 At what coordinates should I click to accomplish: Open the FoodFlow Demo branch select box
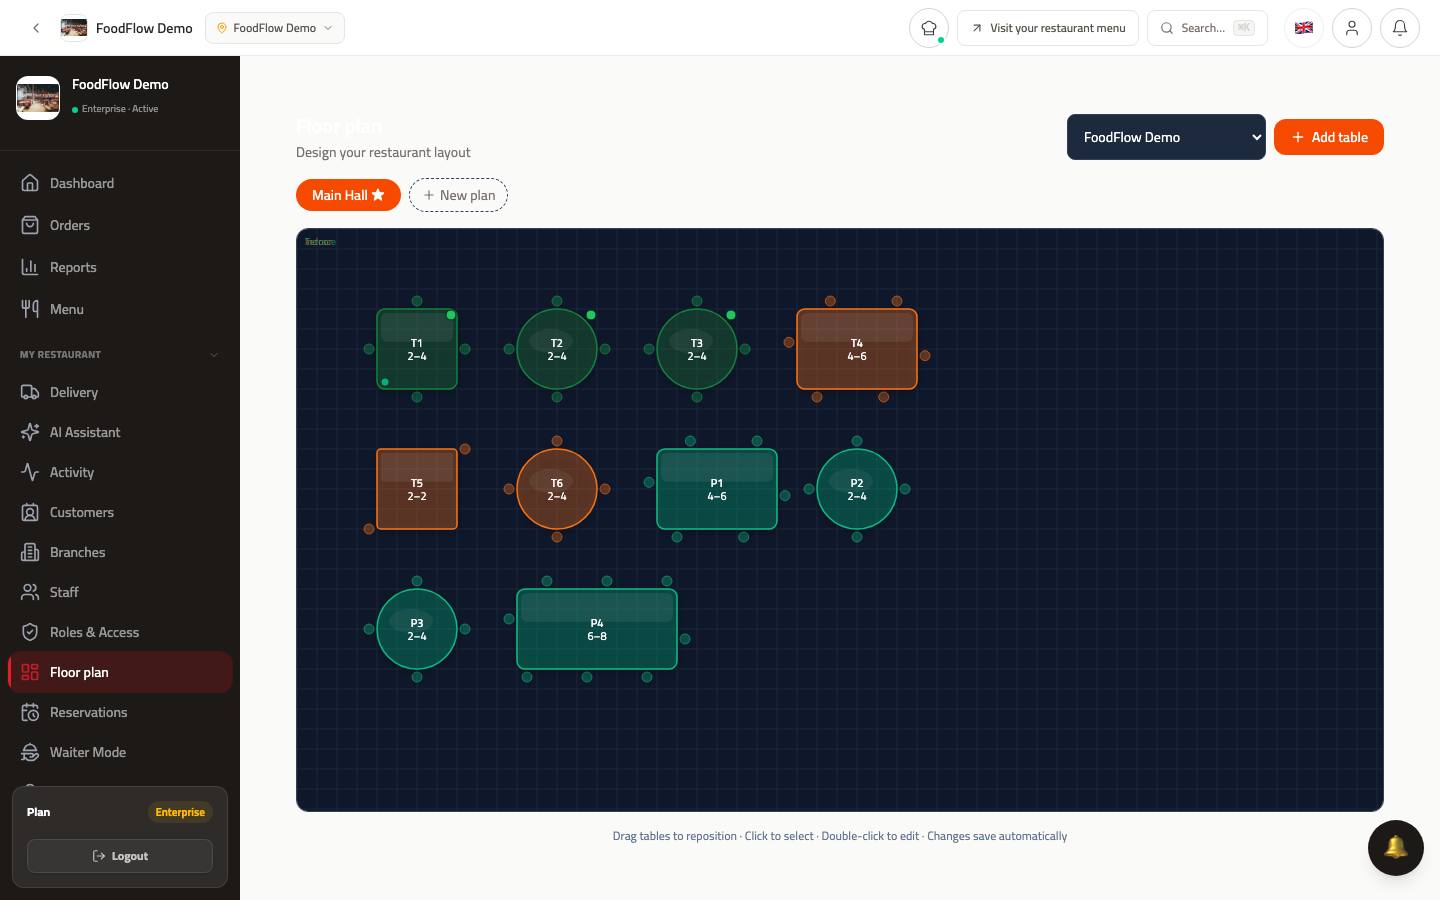click(1166, 137)
